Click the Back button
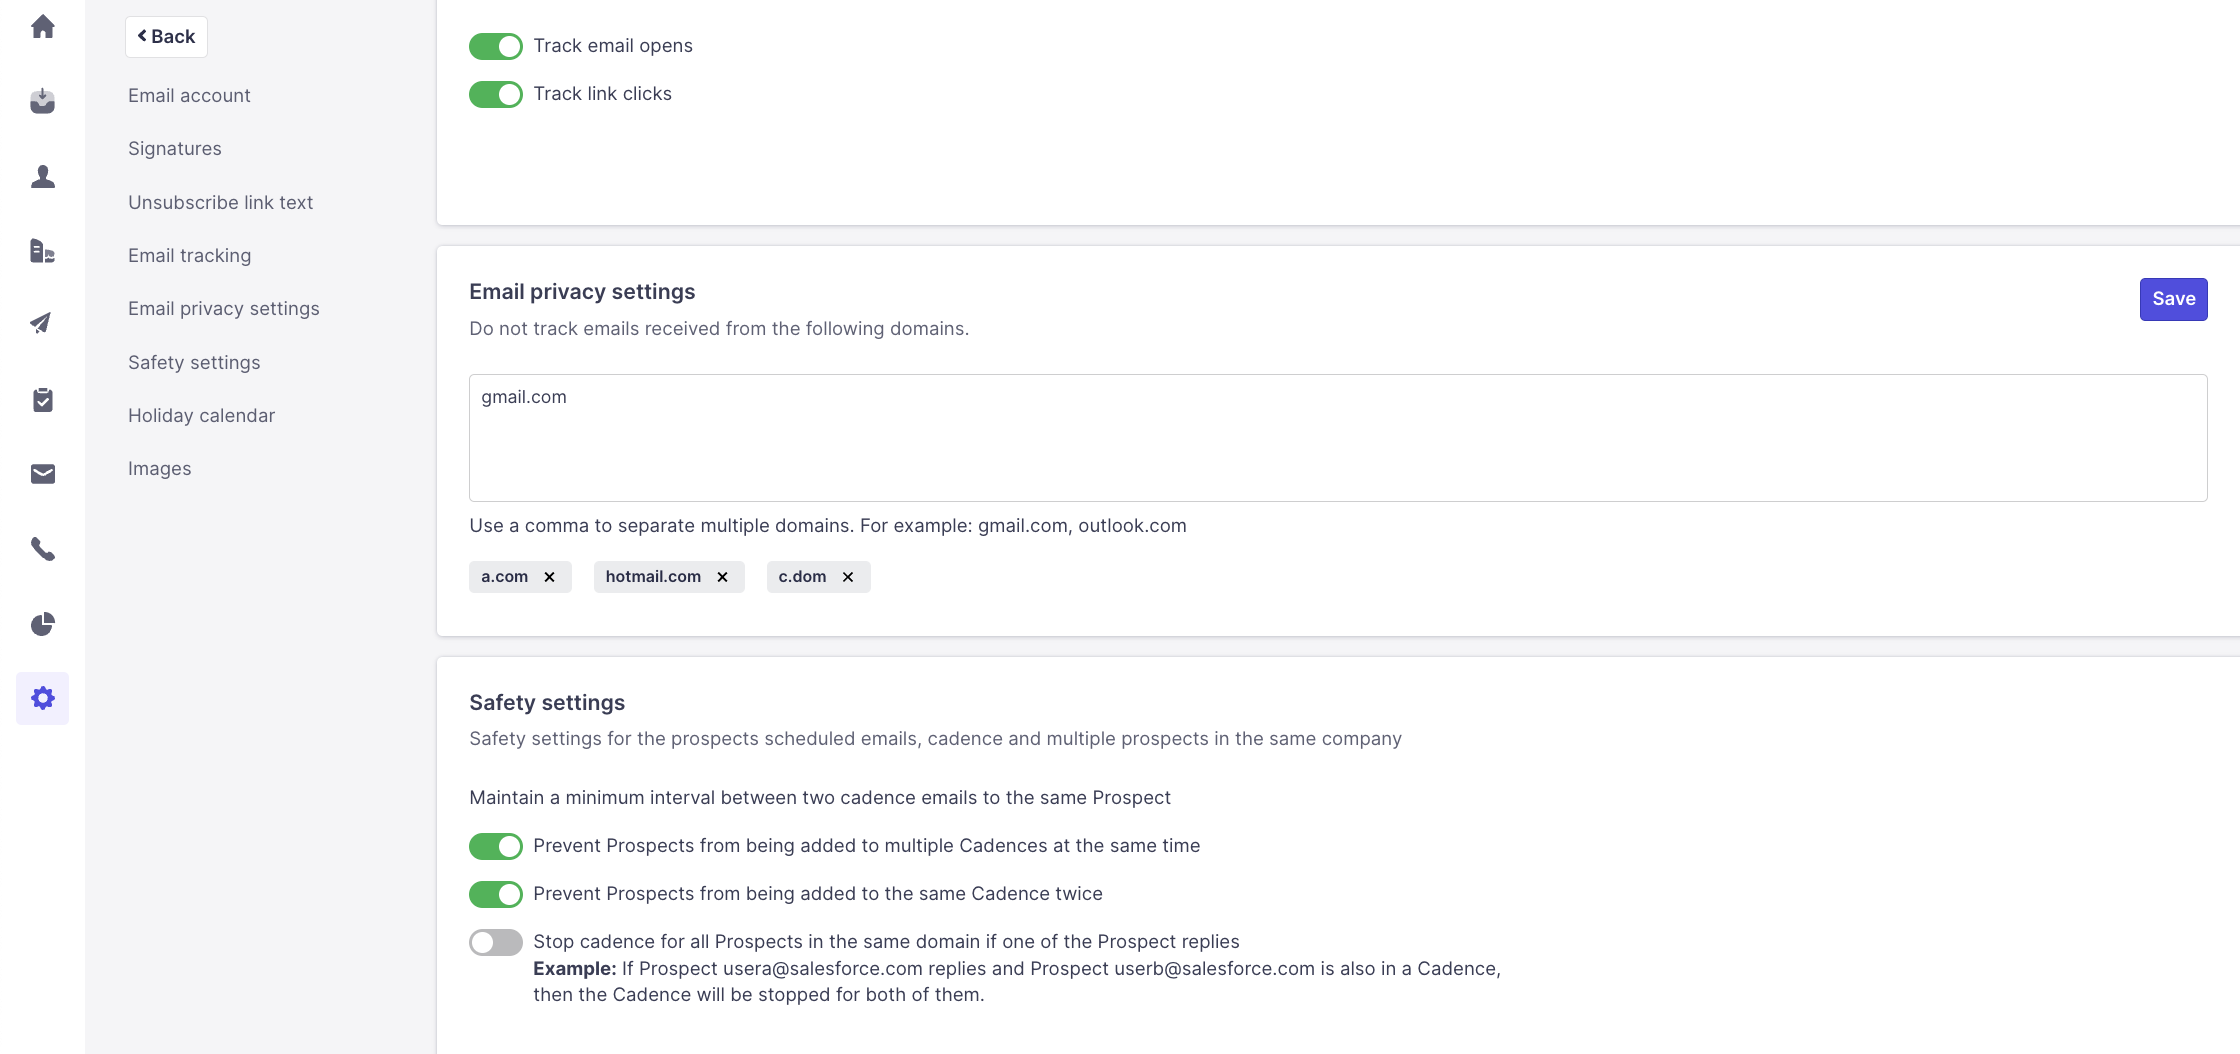 tap(166, 37)
